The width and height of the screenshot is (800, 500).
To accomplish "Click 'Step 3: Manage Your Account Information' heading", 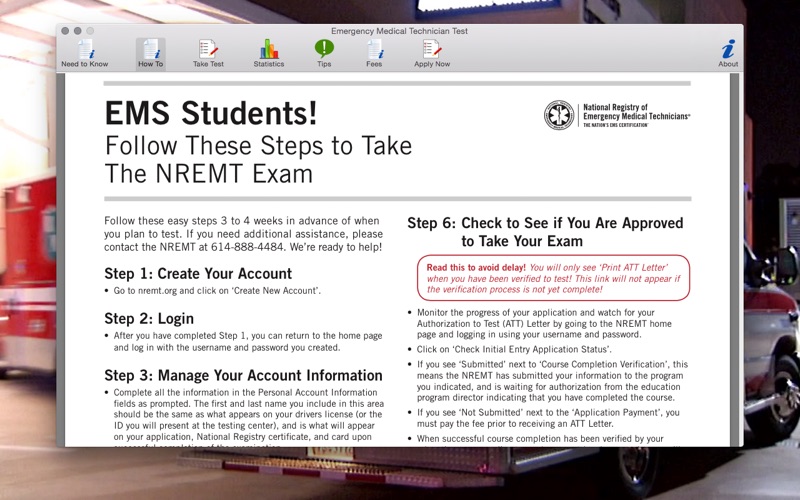I will (x=243, y=376).
